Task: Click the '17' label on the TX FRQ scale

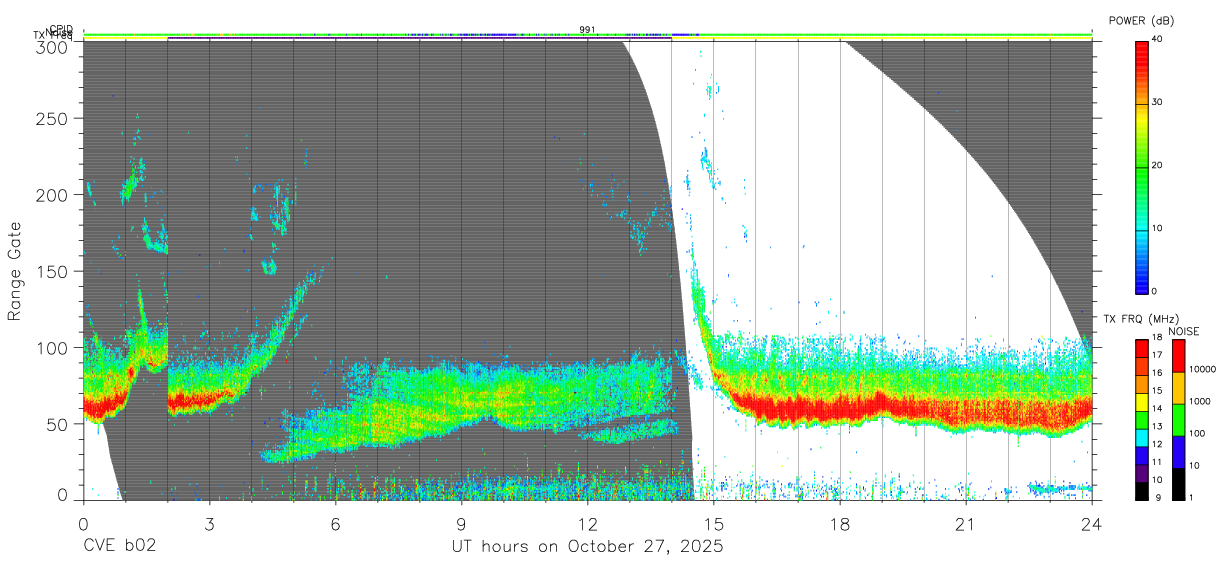Action: pyautogui.click(x=1156, y=355)
